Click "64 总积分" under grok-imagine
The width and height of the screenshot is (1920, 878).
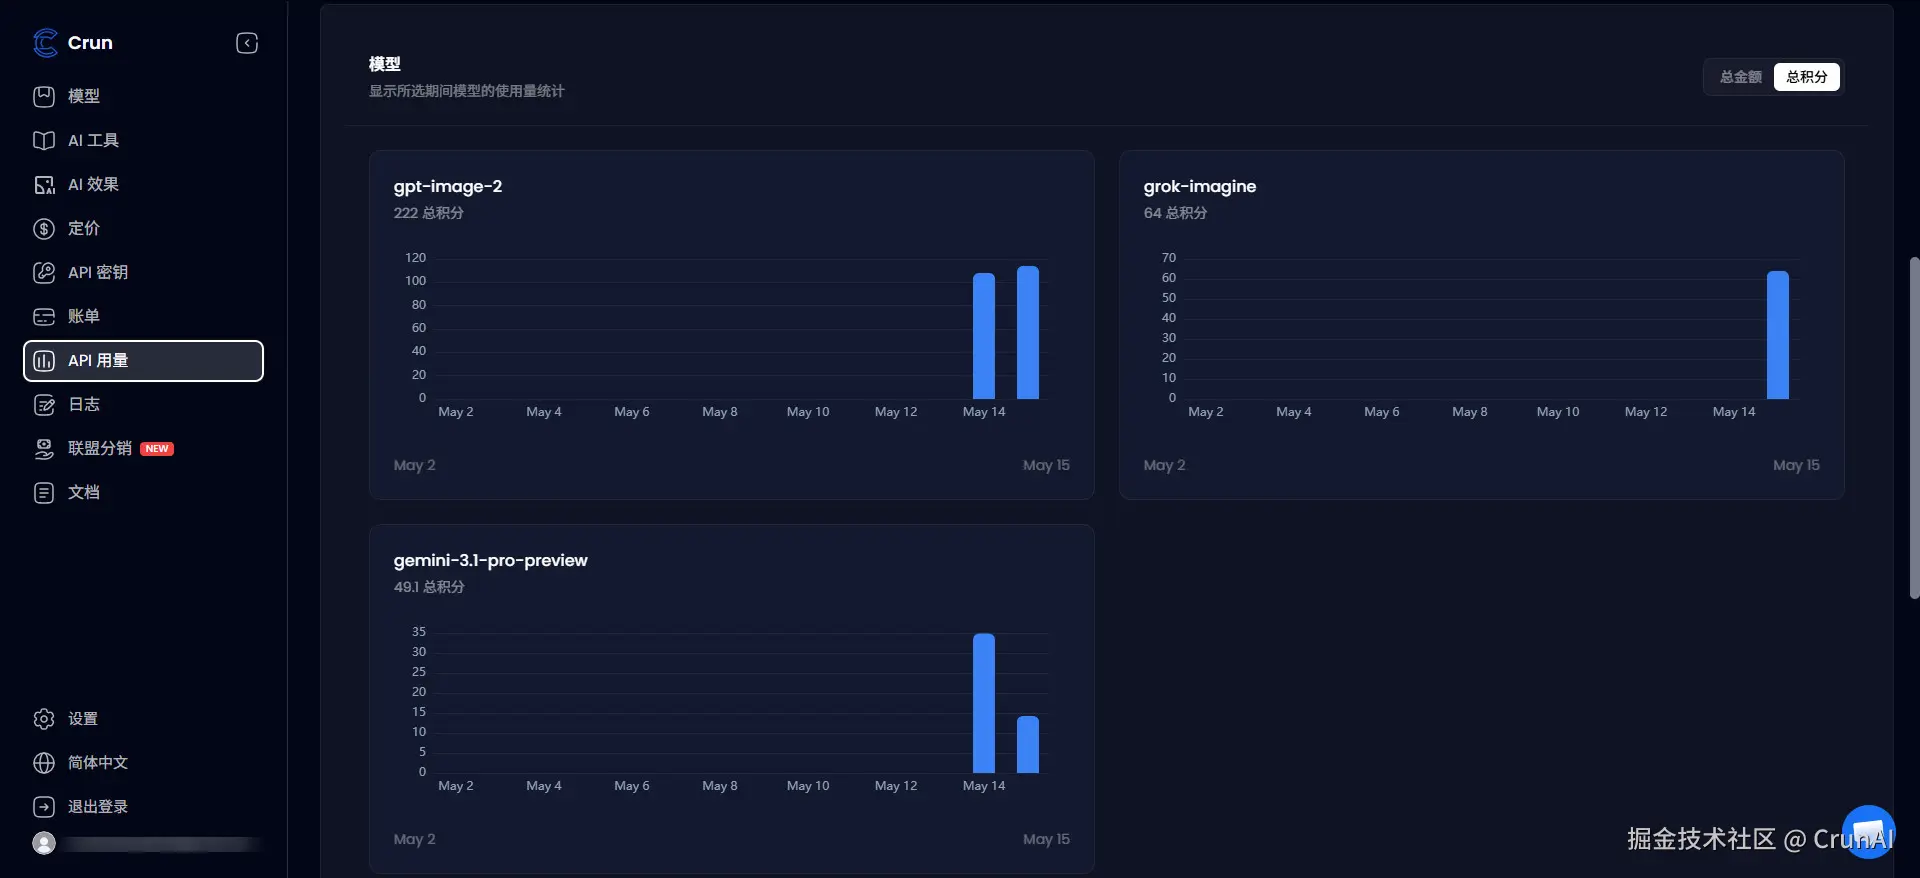coord(1175,213)
